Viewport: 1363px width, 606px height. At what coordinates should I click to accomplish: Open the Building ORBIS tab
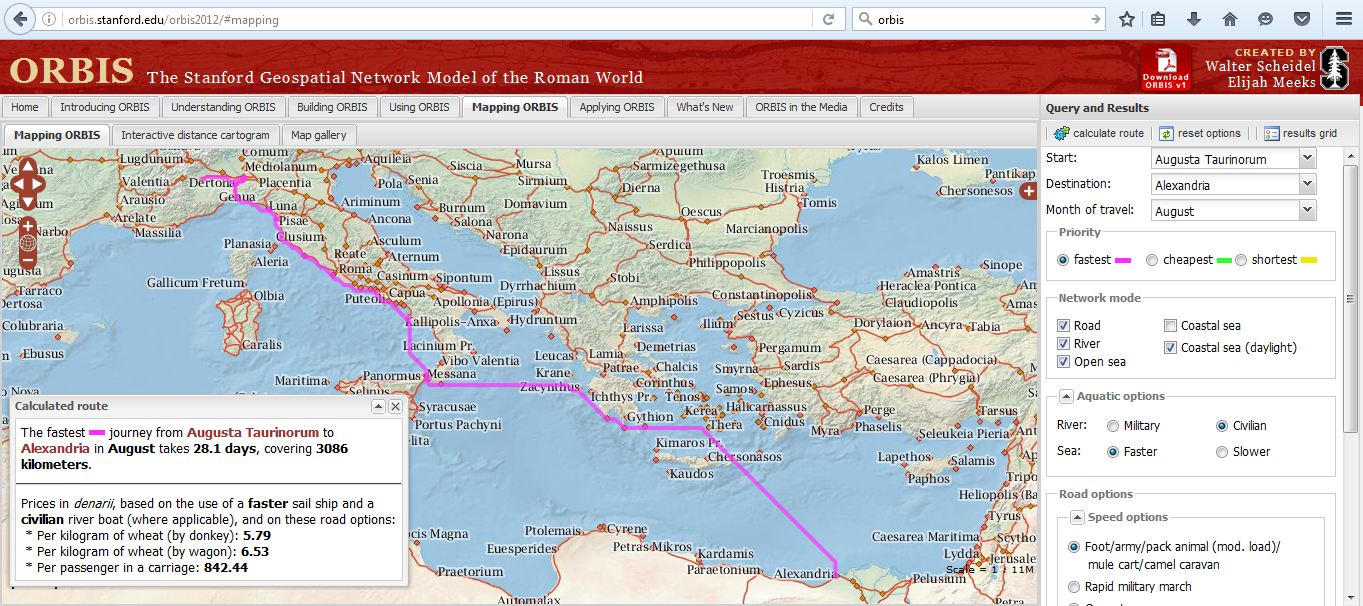(332, 107)
